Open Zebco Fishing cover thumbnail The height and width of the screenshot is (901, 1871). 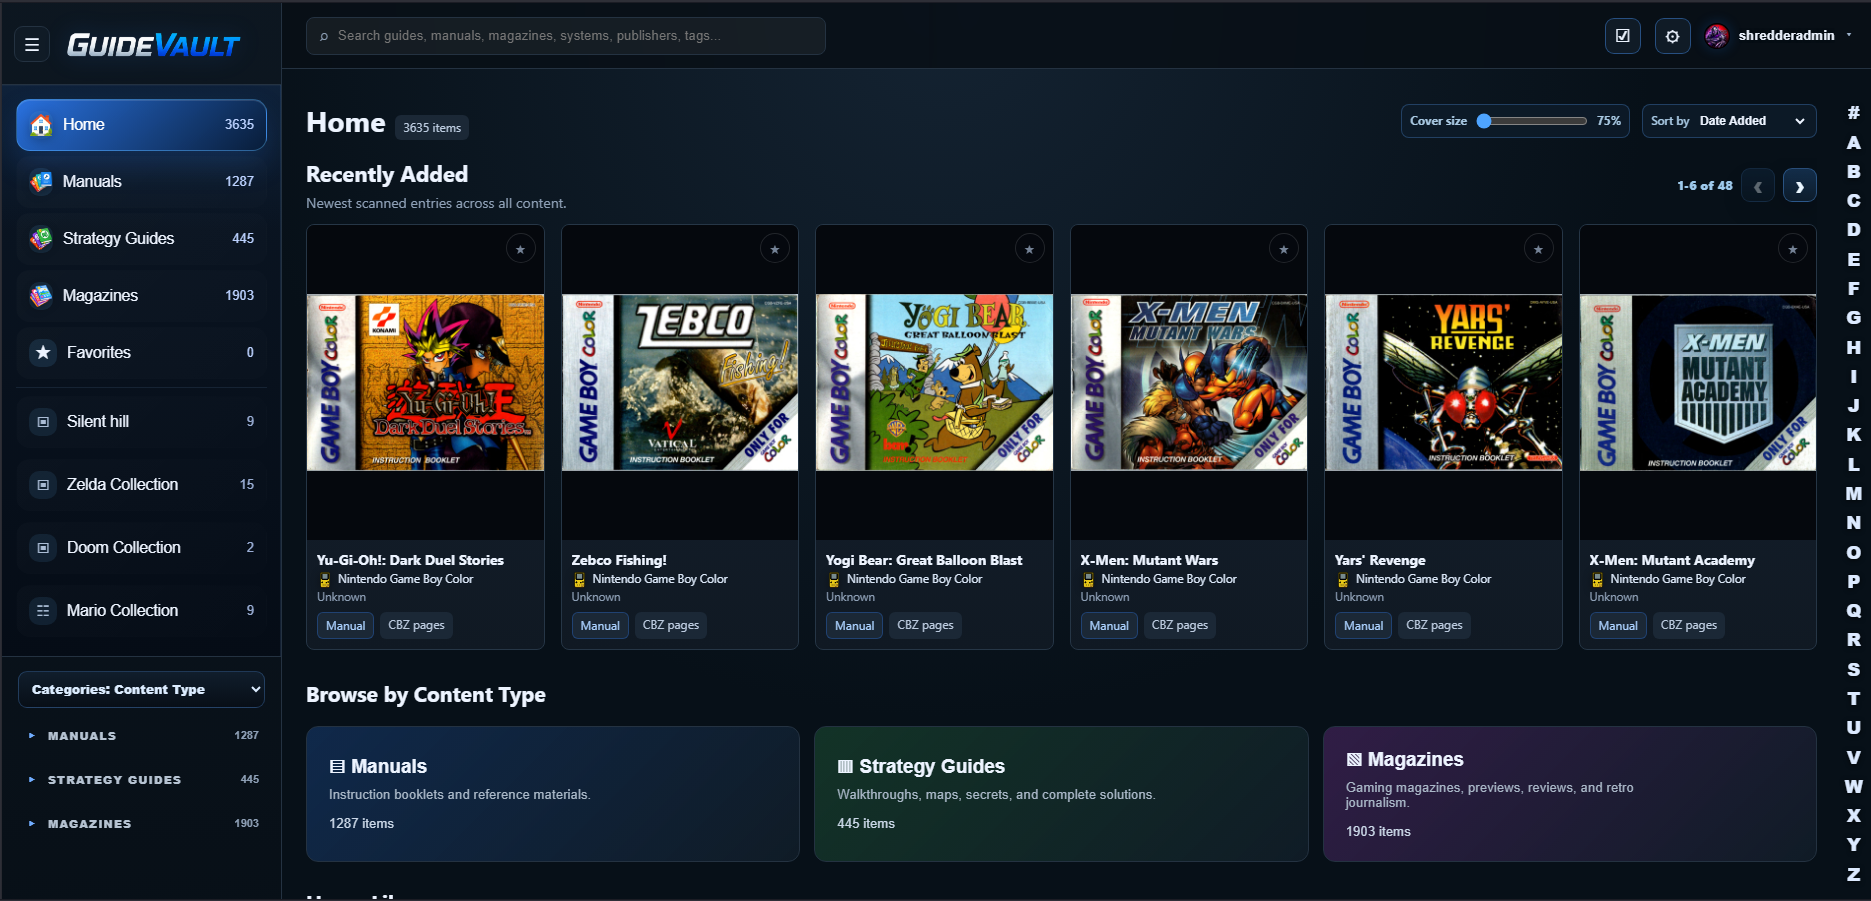coord(680,383)
